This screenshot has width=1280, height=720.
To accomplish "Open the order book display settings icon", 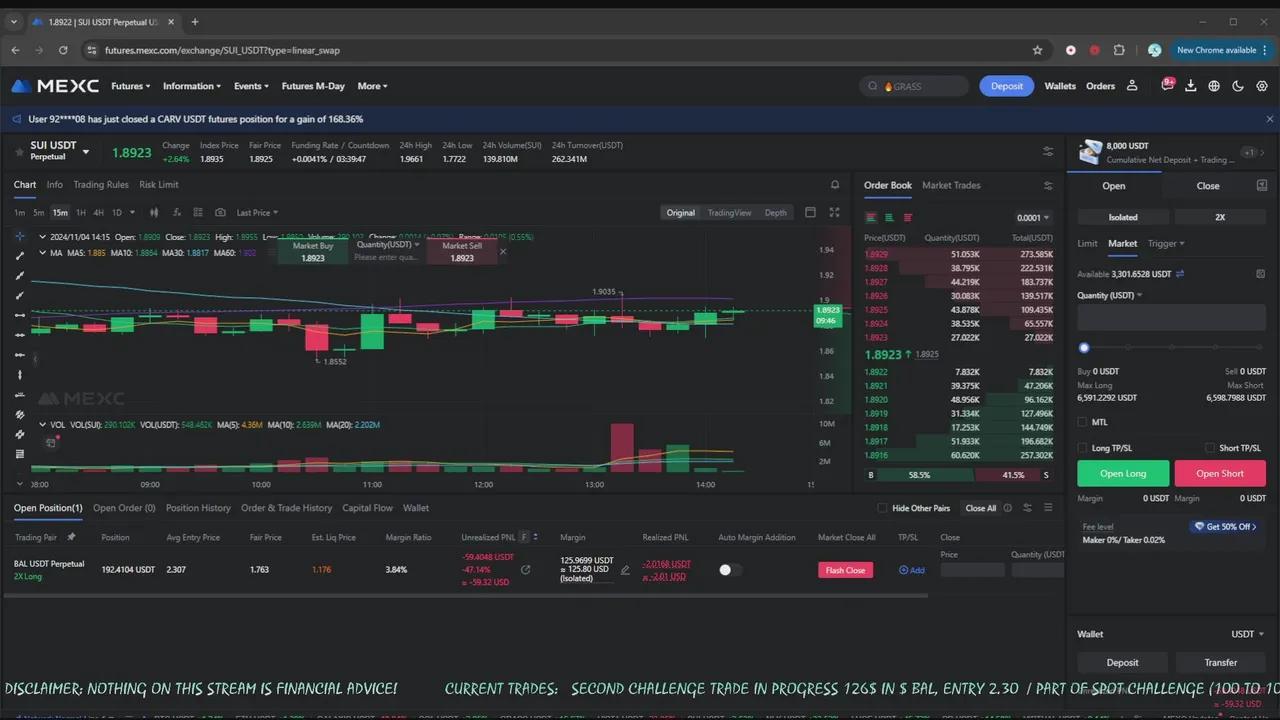I will [1048, 185].
